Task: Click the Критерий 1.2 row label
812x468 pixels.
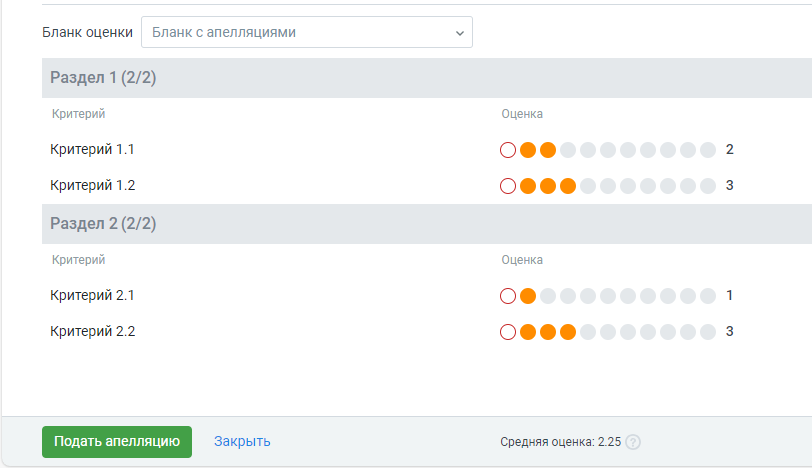Action: click(x=93, y=185)
